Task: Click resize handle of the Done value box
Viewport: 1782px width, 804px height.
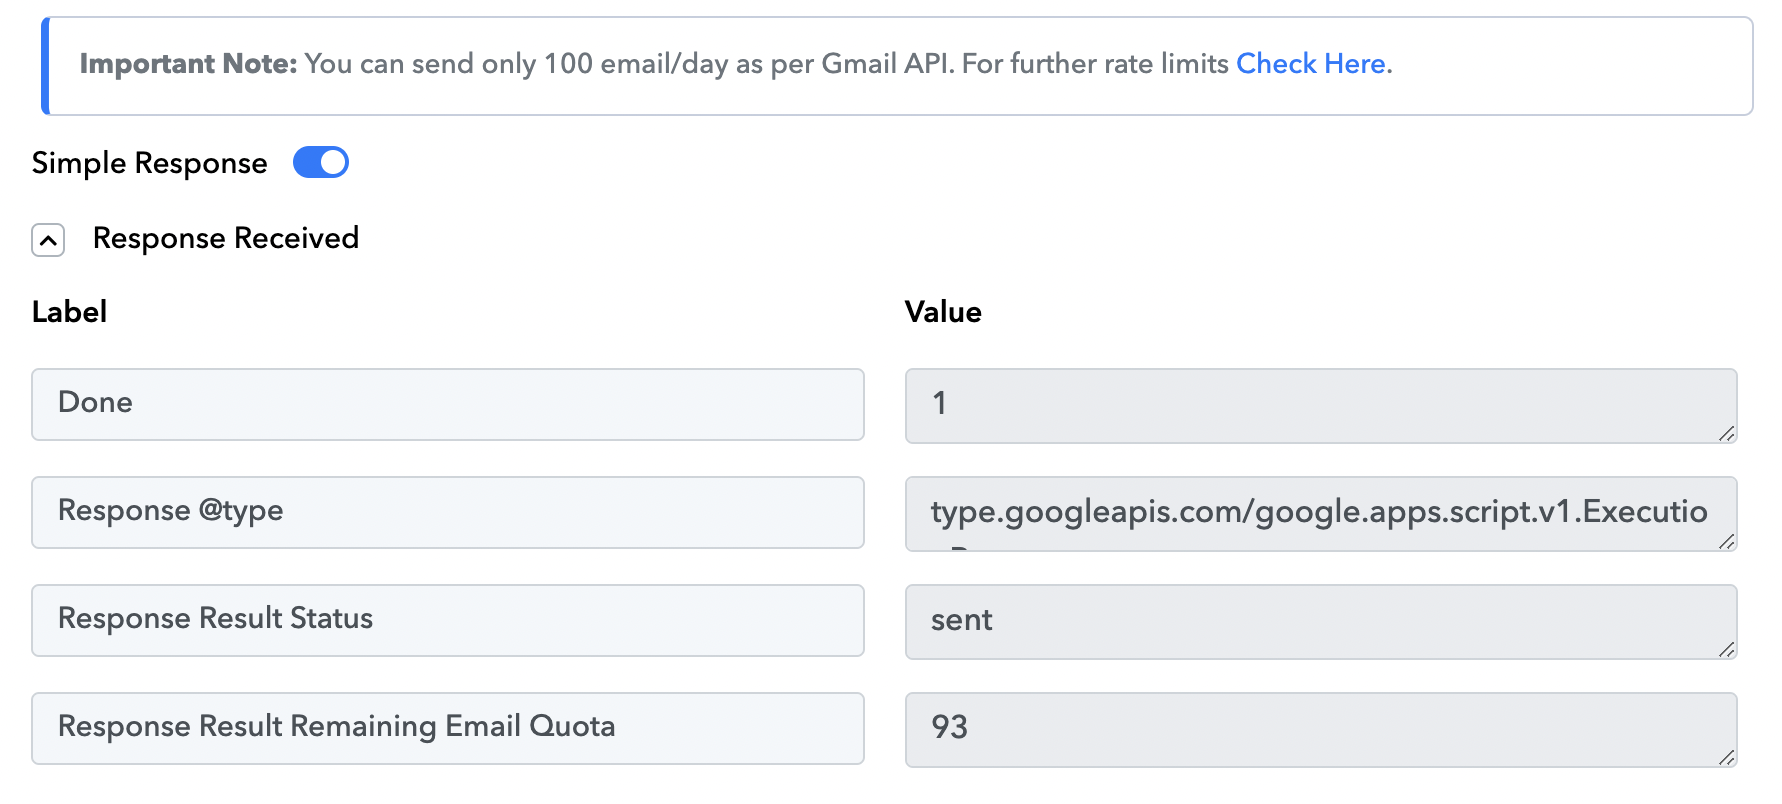Action: (1727, 433)
